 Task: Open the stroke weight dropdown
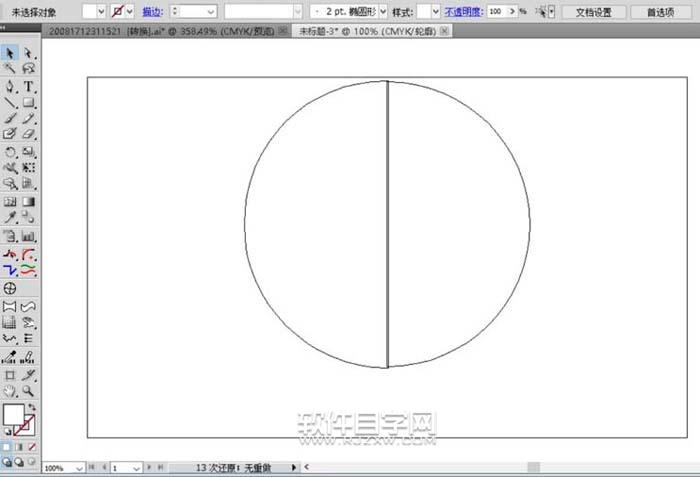click(211, 12)
